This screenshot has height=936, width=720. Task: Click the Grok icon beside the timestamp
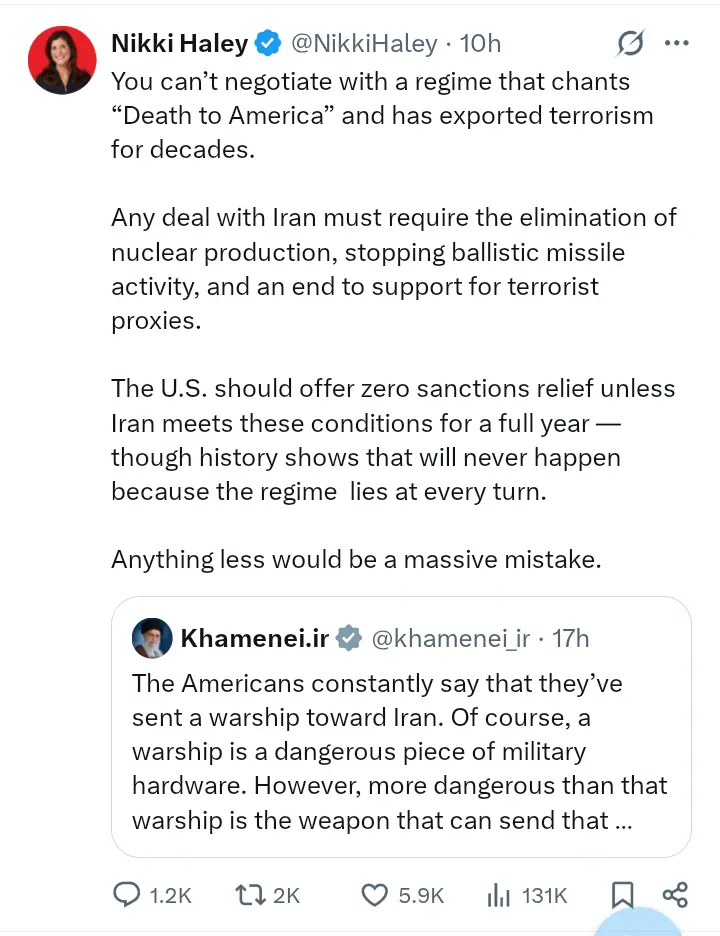coord(630,44)
